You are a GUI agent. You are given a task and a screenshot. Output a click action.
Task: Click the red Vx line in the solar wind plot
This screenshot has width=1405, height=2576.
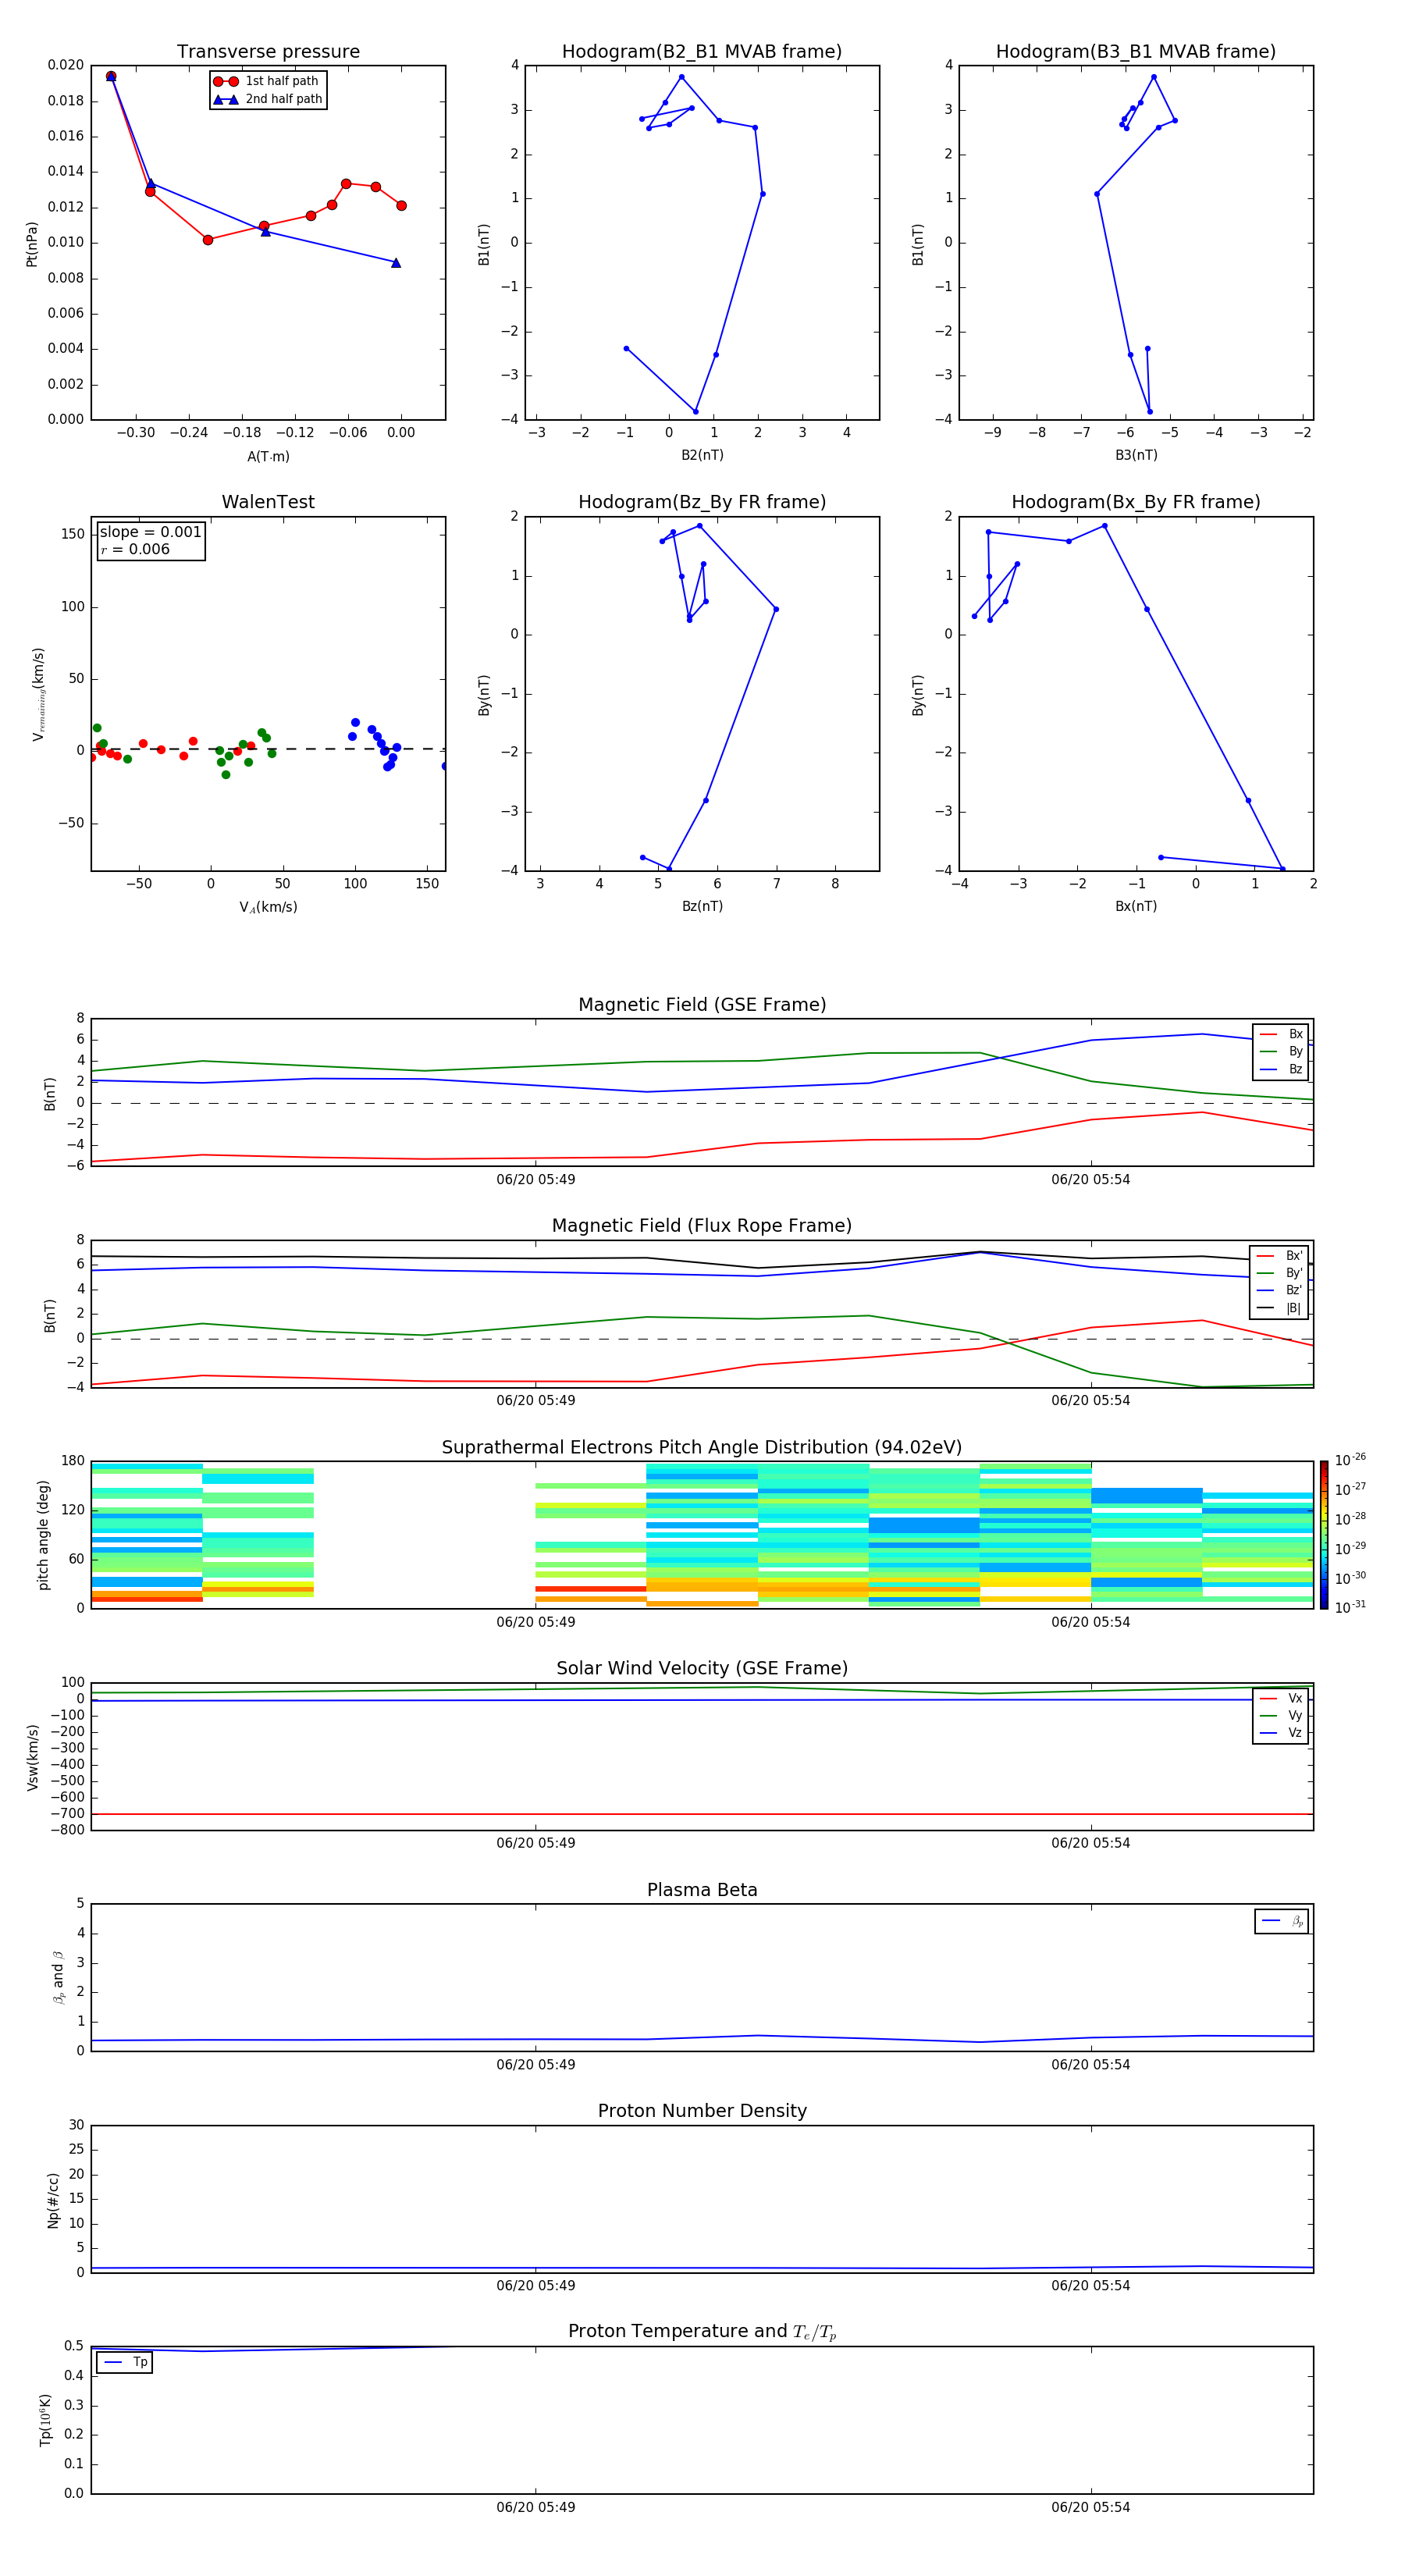(x=702, y=1814)
